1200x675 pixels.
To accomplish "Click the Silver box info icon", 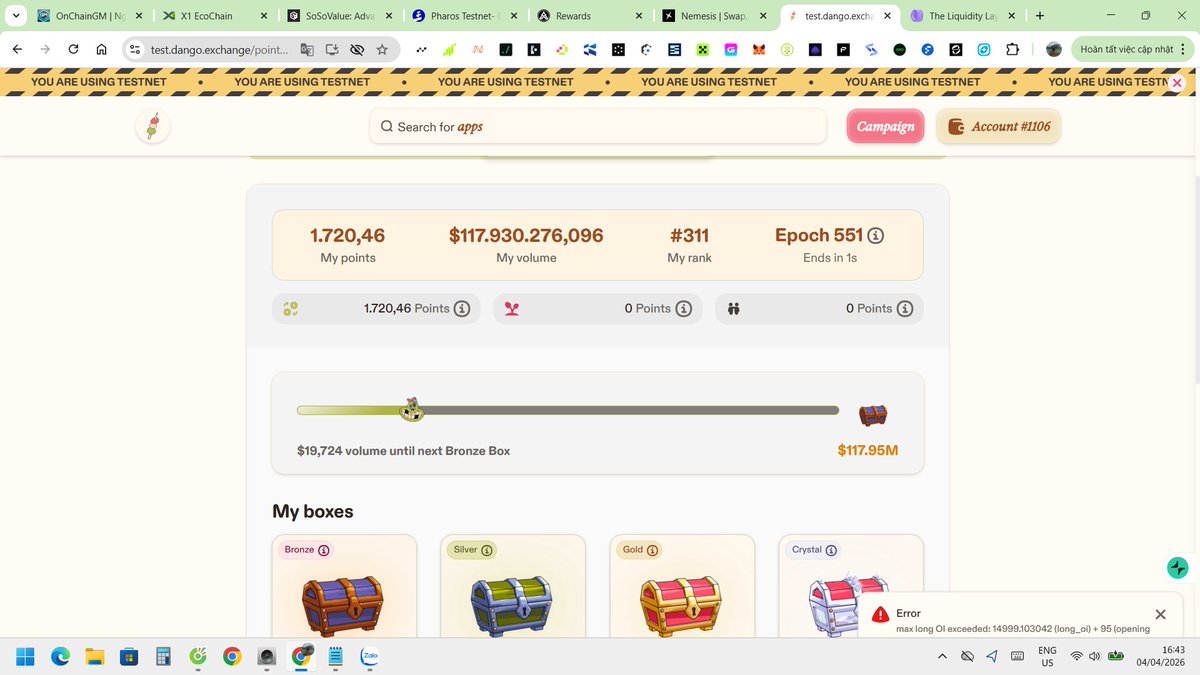I will coord(487,550).
